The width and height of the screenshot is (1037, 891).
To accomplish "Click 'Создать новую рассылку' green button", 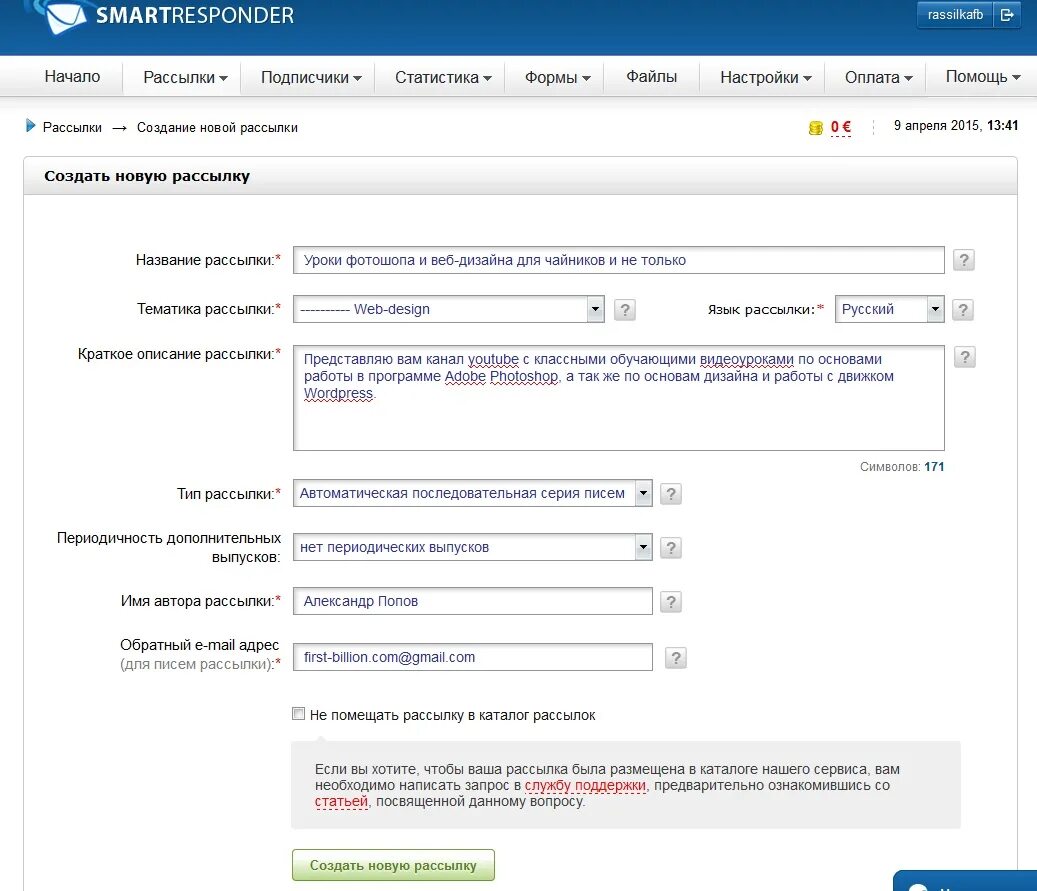I will pos(393,865).
